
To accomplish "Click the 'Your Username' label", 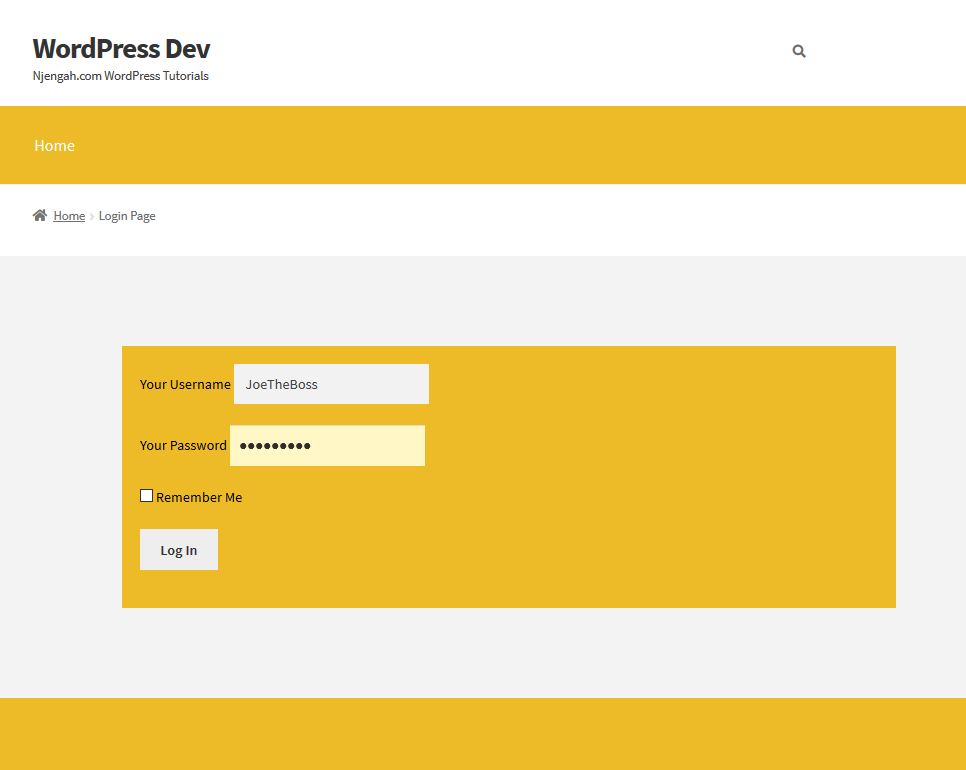I will point(185,384).
